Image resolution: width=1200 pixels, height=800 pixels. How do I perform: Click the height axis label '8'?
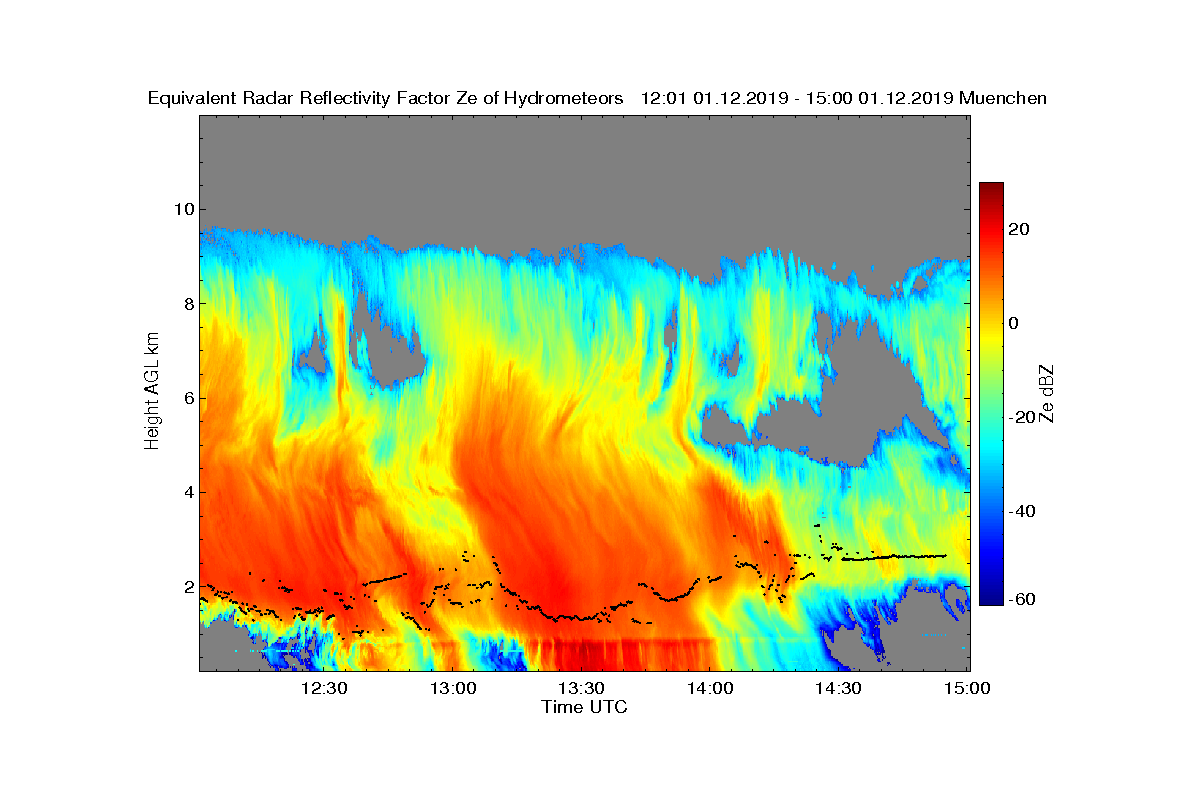click(x=188, y=303)
